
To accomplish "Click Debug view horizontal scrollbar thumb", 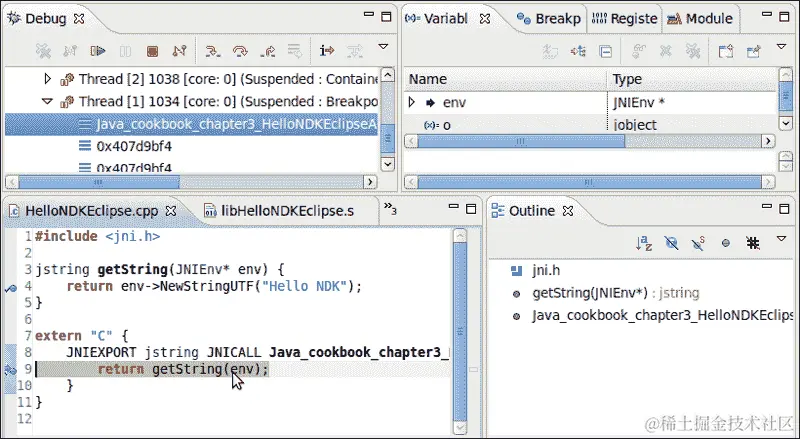I will (99, 182).
